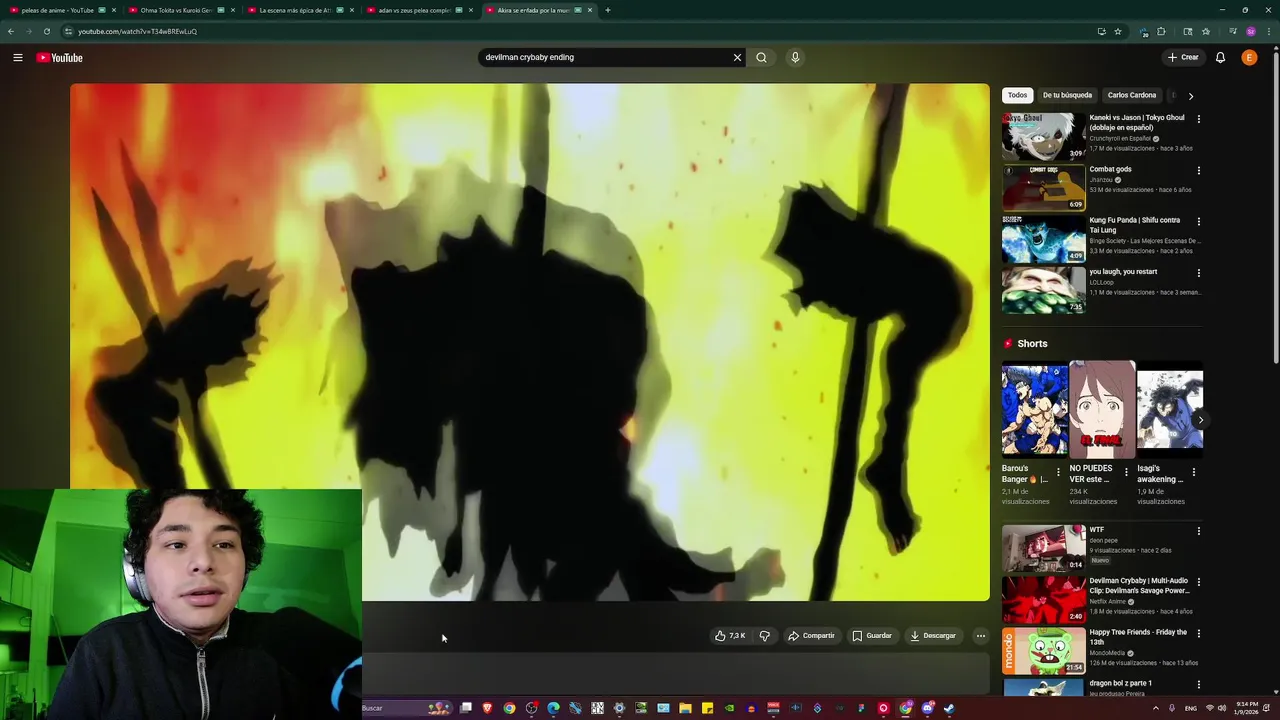Open the Isagi's awakening short
1280x720 pixels.
click(x=1170, y=410)
